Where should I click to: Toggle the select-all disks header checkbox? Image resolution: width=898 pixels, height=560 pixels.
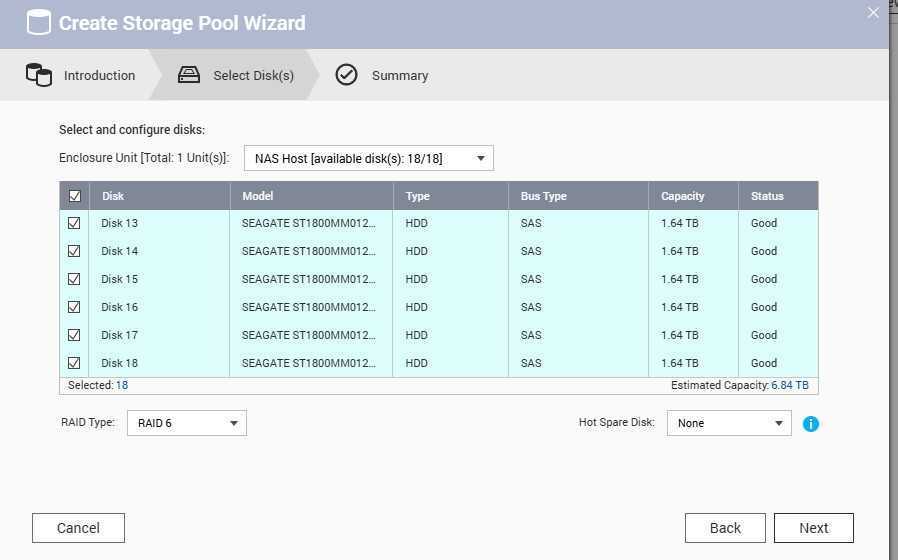(x=74, y=196)
